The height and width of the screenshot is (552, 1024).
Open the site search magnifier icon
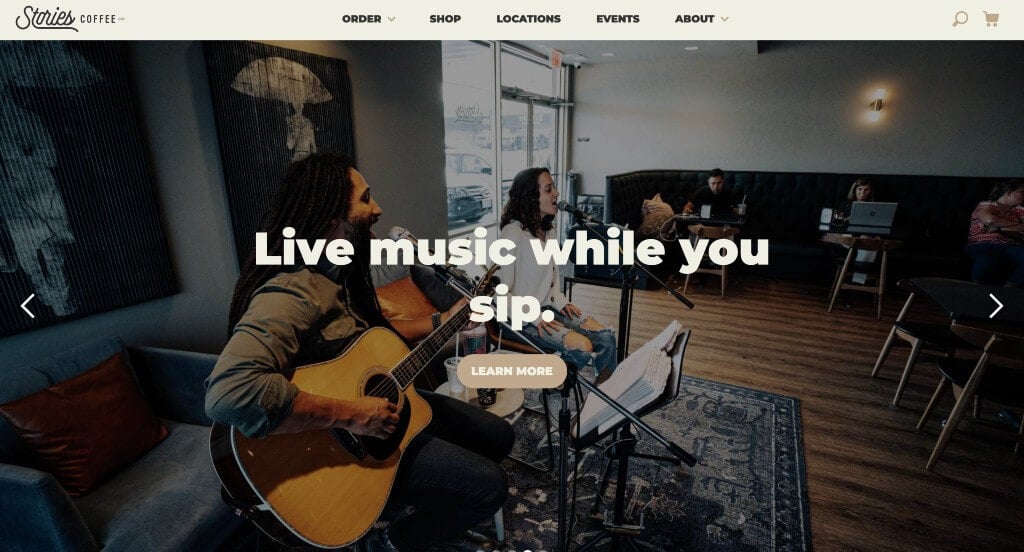click(x=959, y=18)
